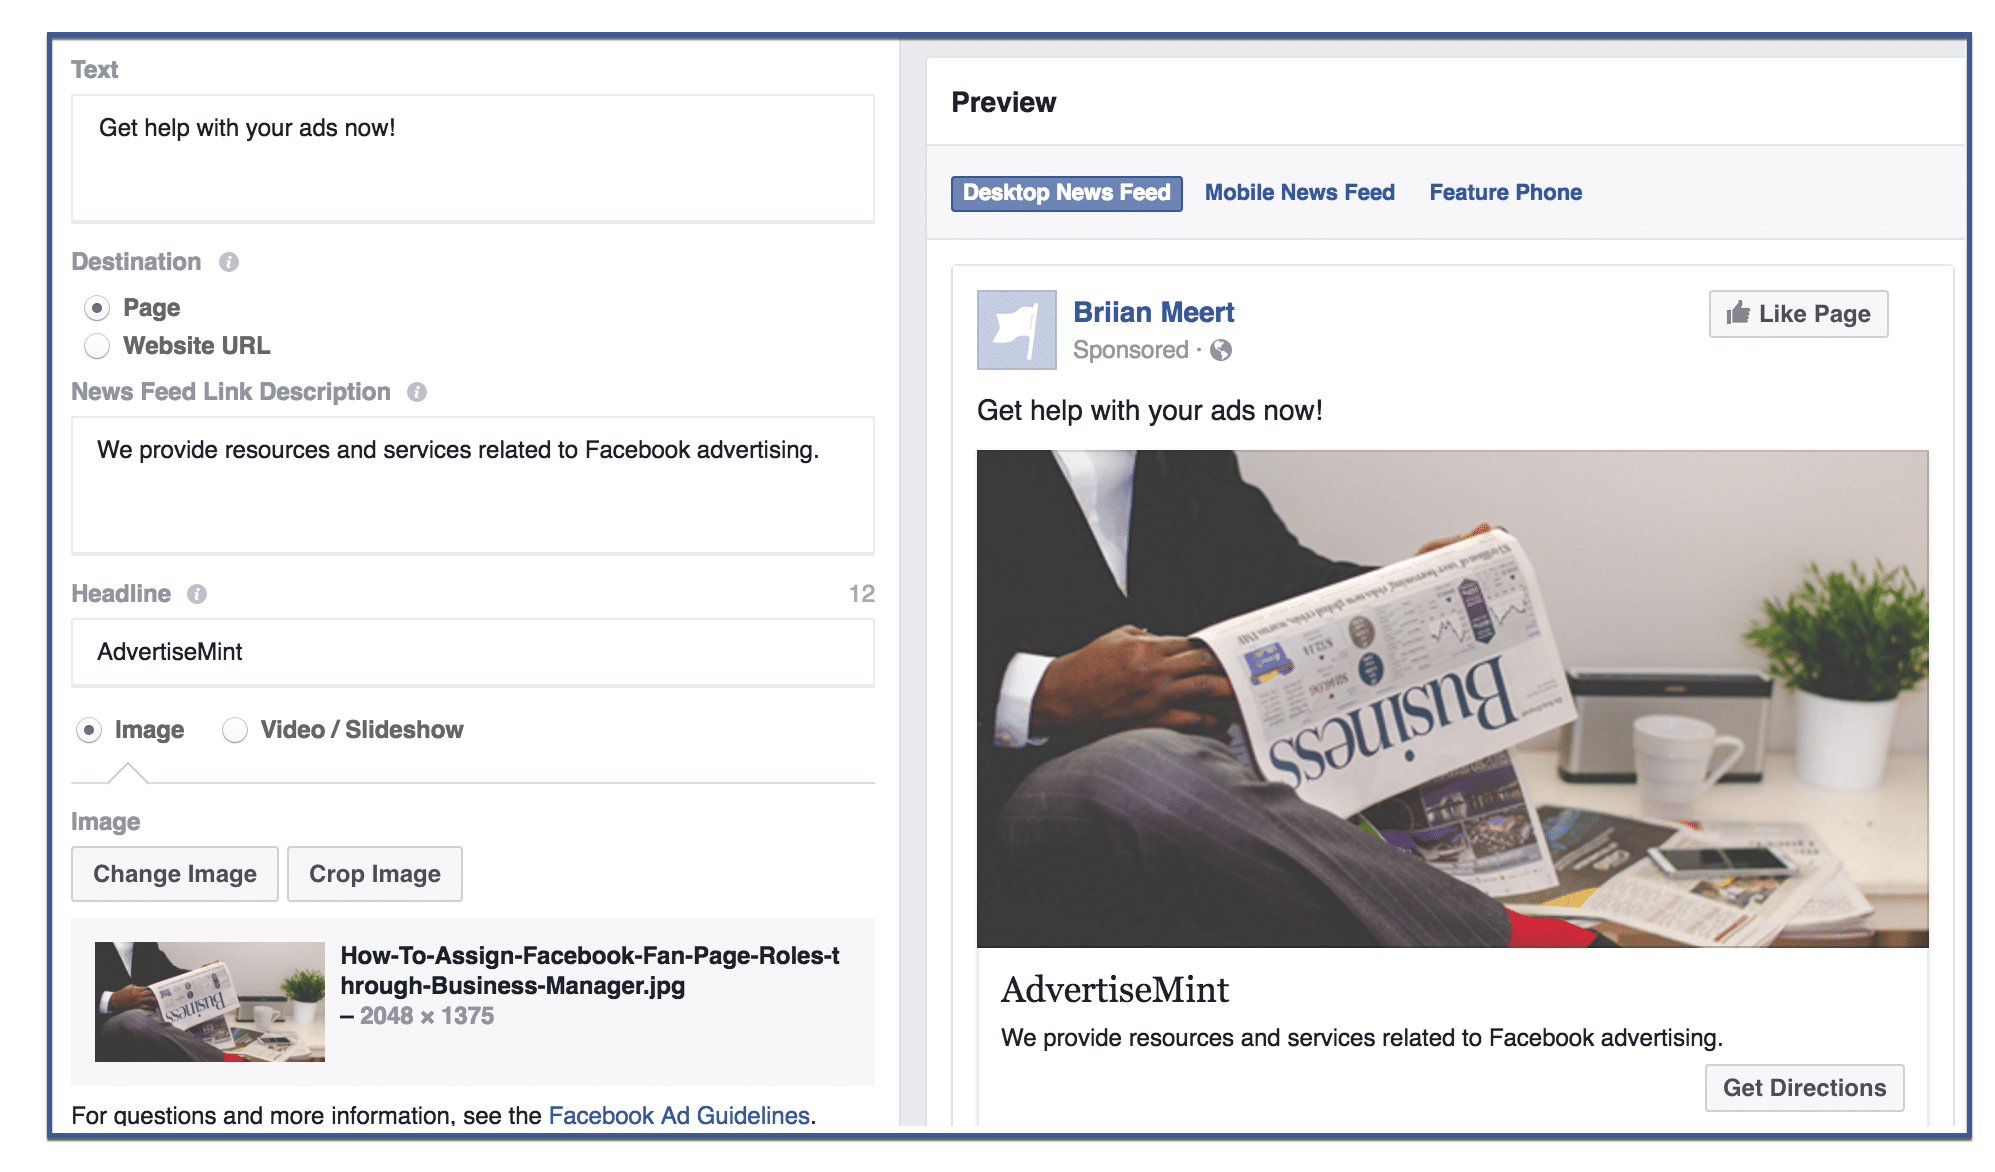Click into the ad Text field
The image size is (1995, 1172).
[x=473, y=158]
